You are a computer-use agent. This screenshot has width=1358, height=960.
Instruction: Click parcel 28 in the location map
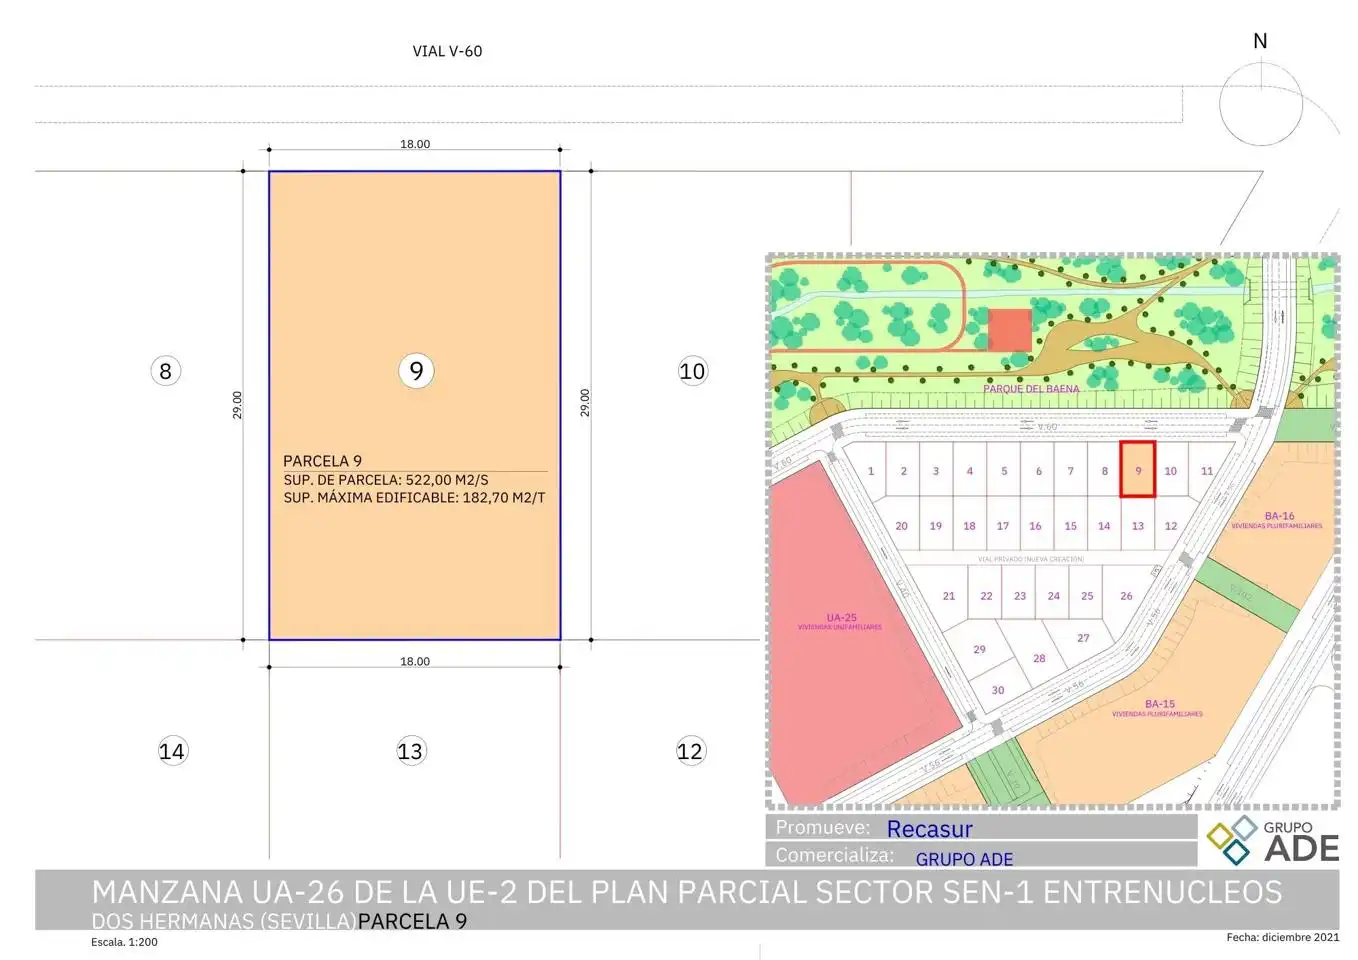(1039, 658)
